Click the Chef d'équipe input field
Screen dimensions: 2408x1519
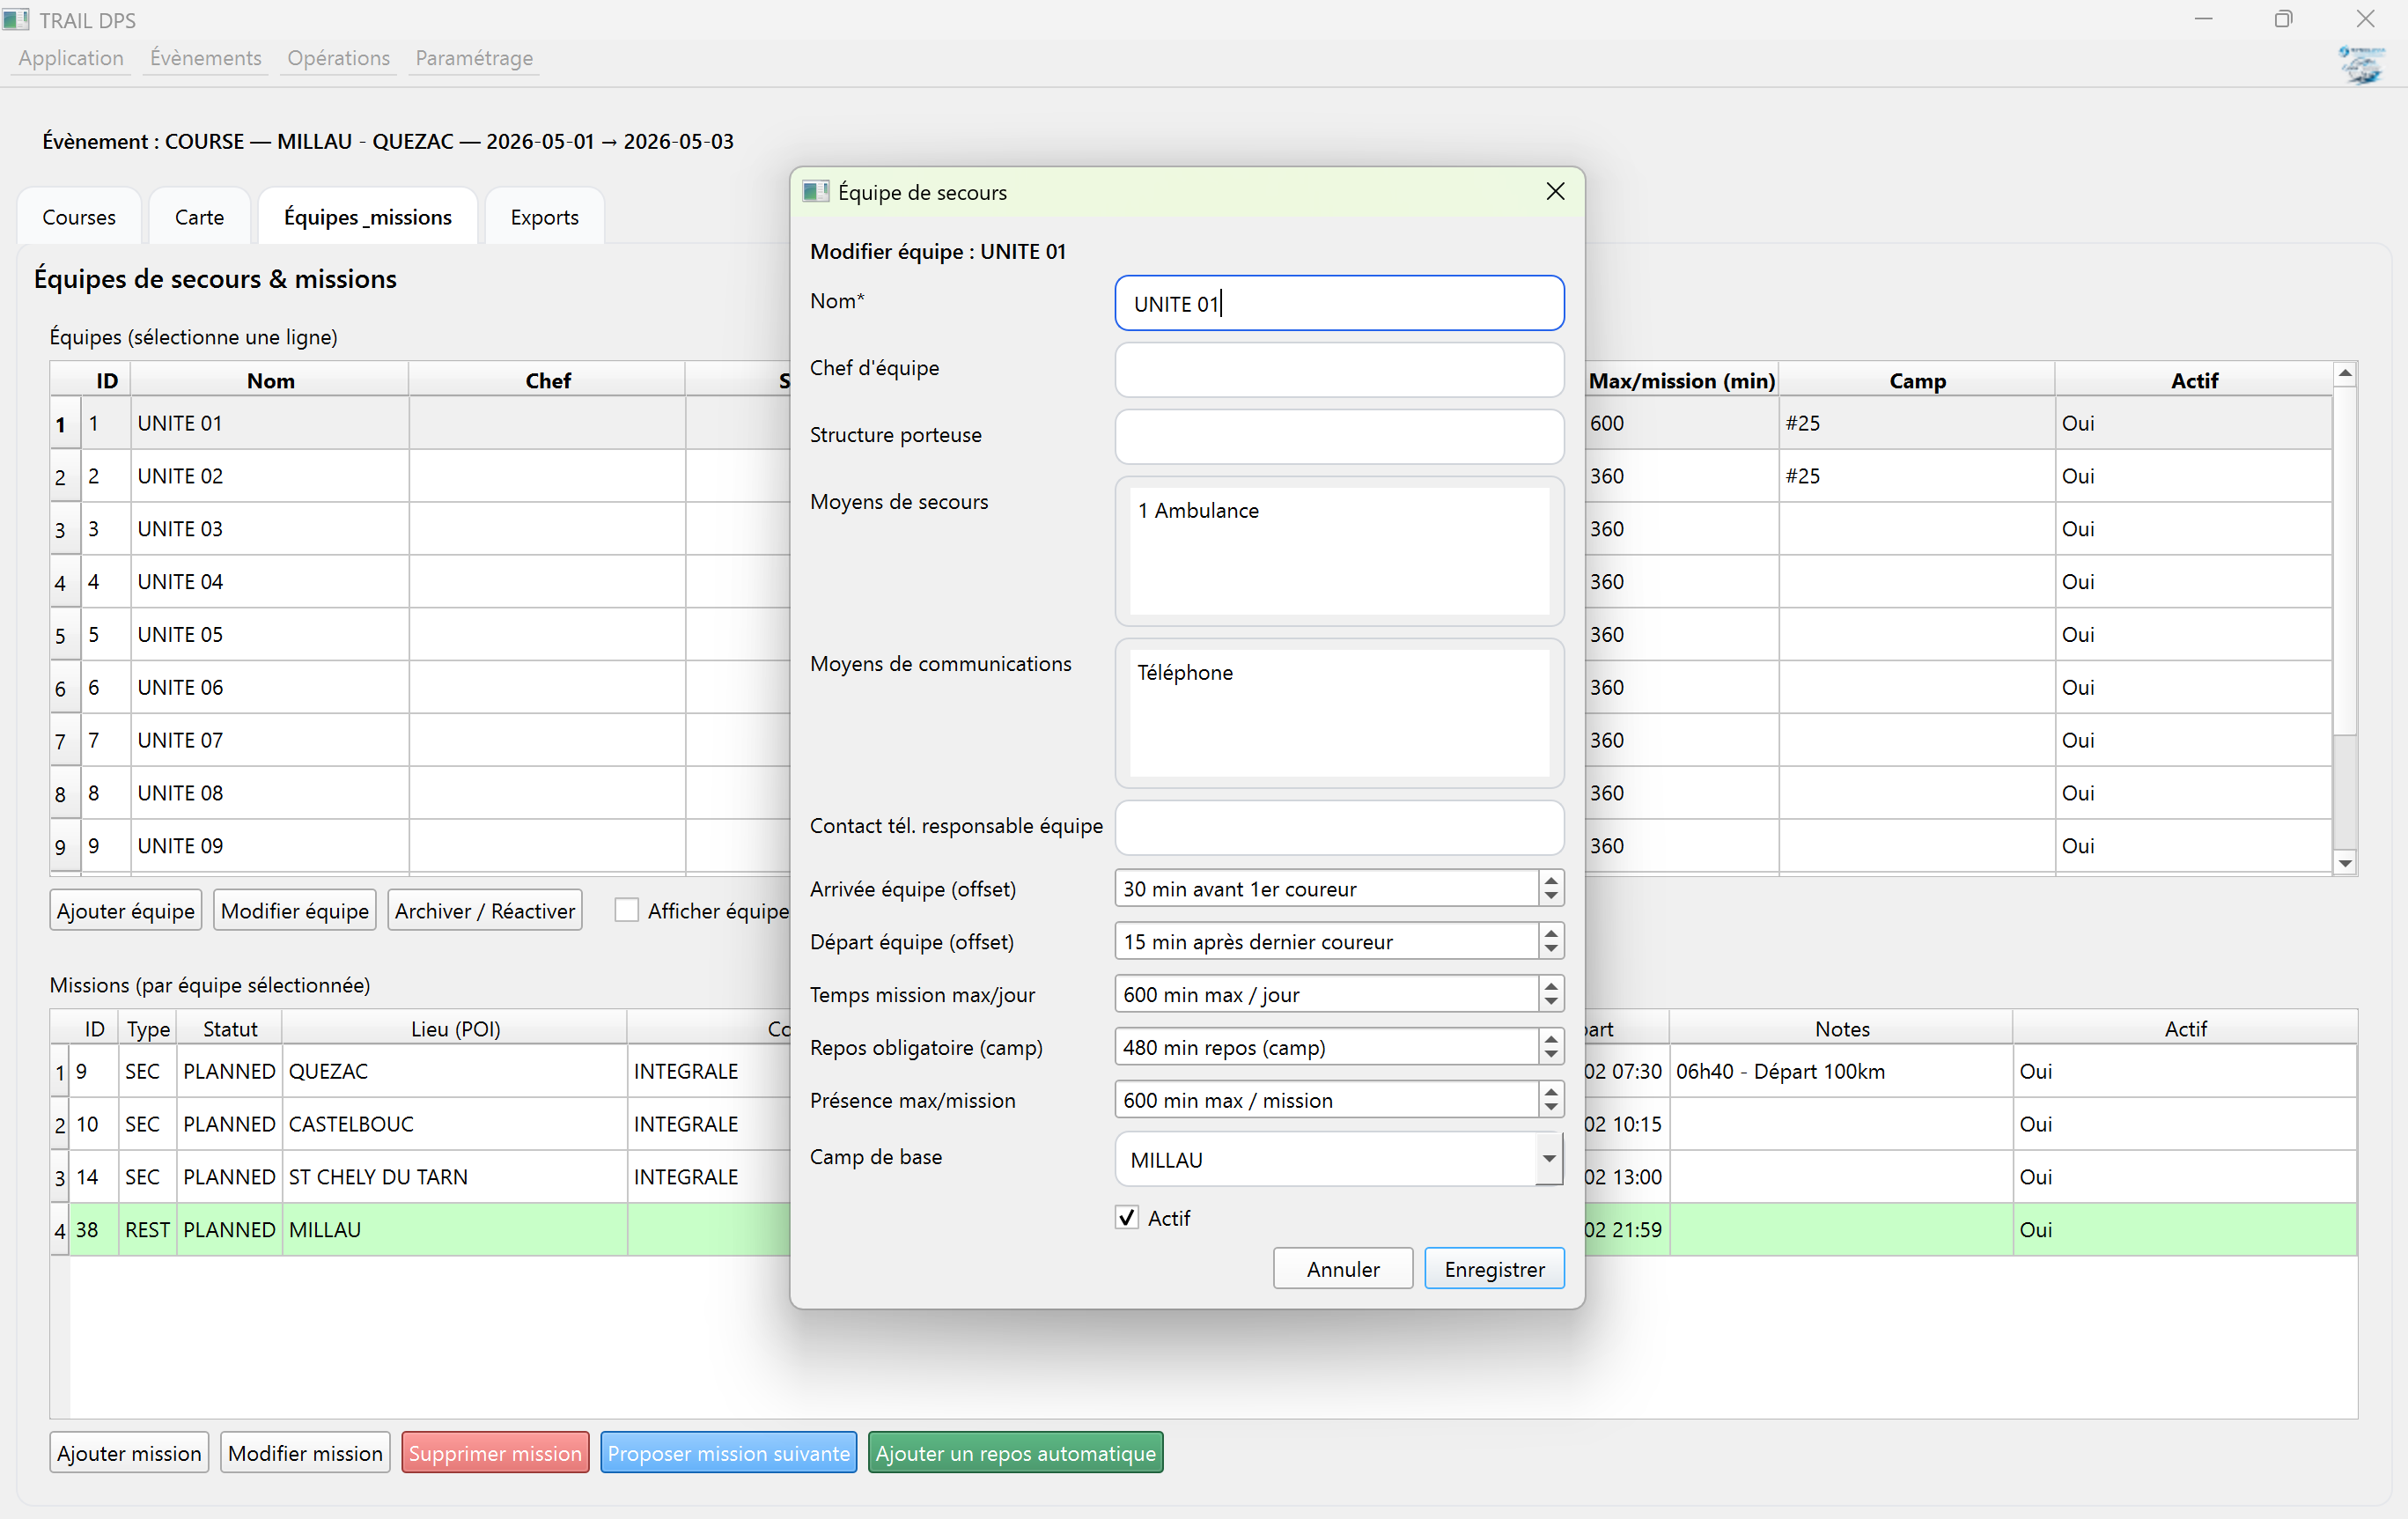[x=1338, y=369]
